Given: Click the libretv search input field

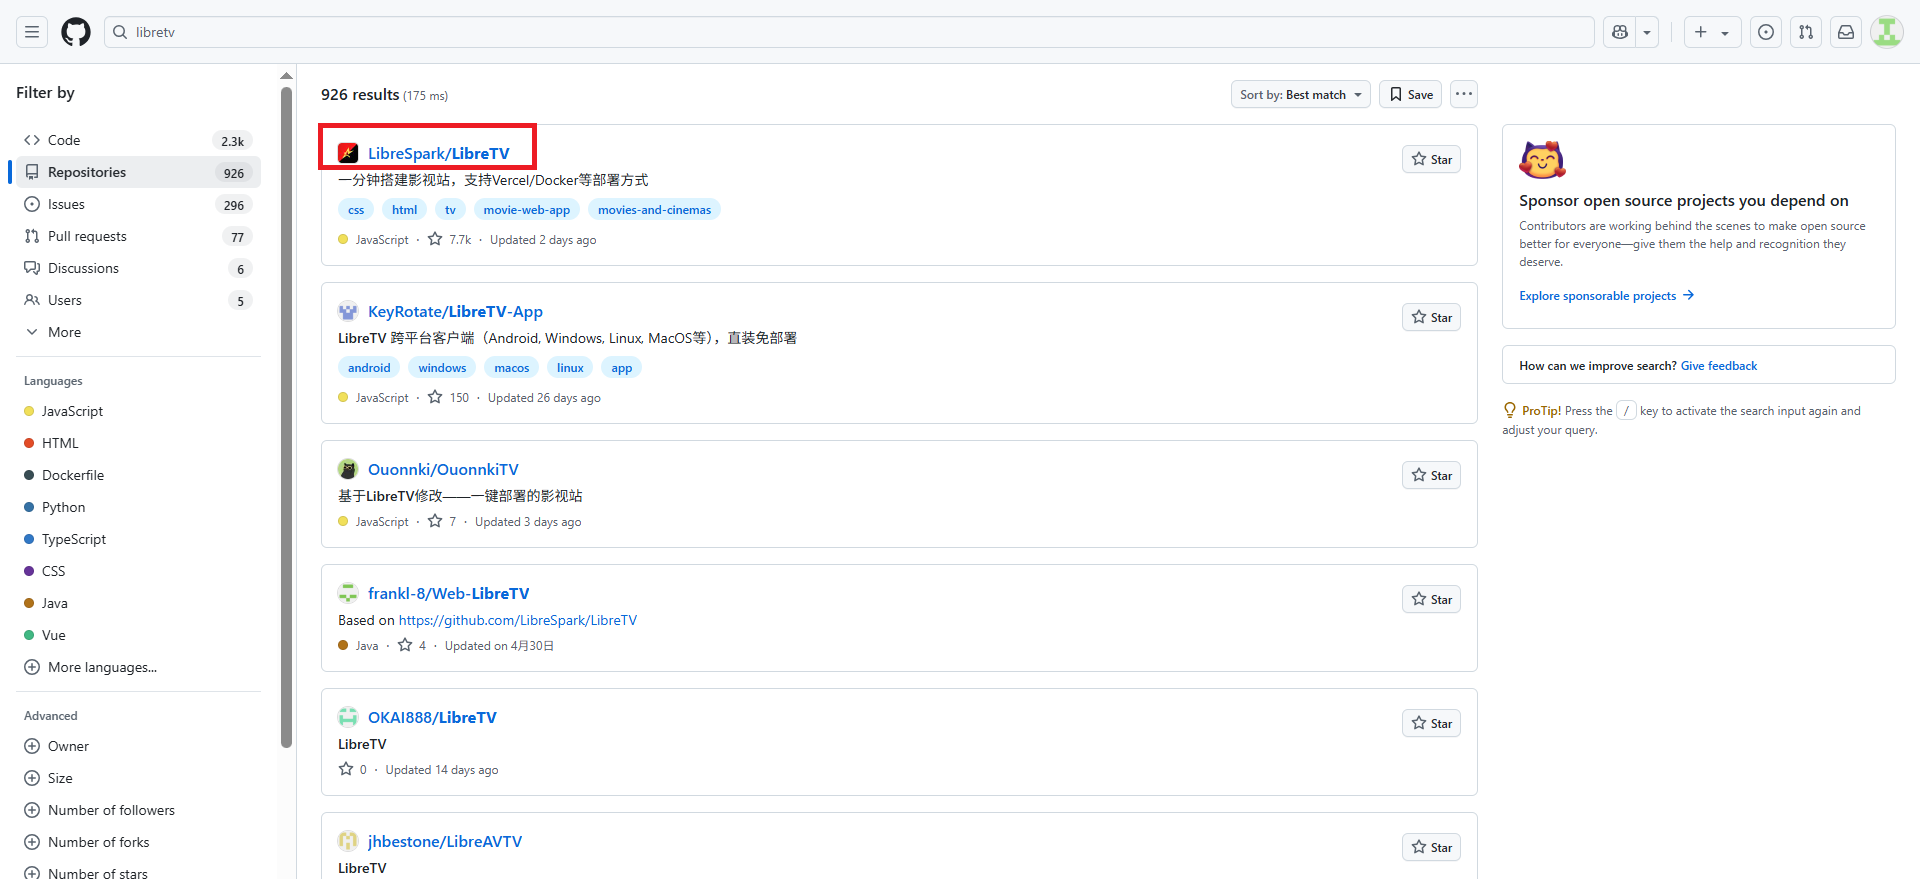Looking at the screenshot, I should pos(850,32).
